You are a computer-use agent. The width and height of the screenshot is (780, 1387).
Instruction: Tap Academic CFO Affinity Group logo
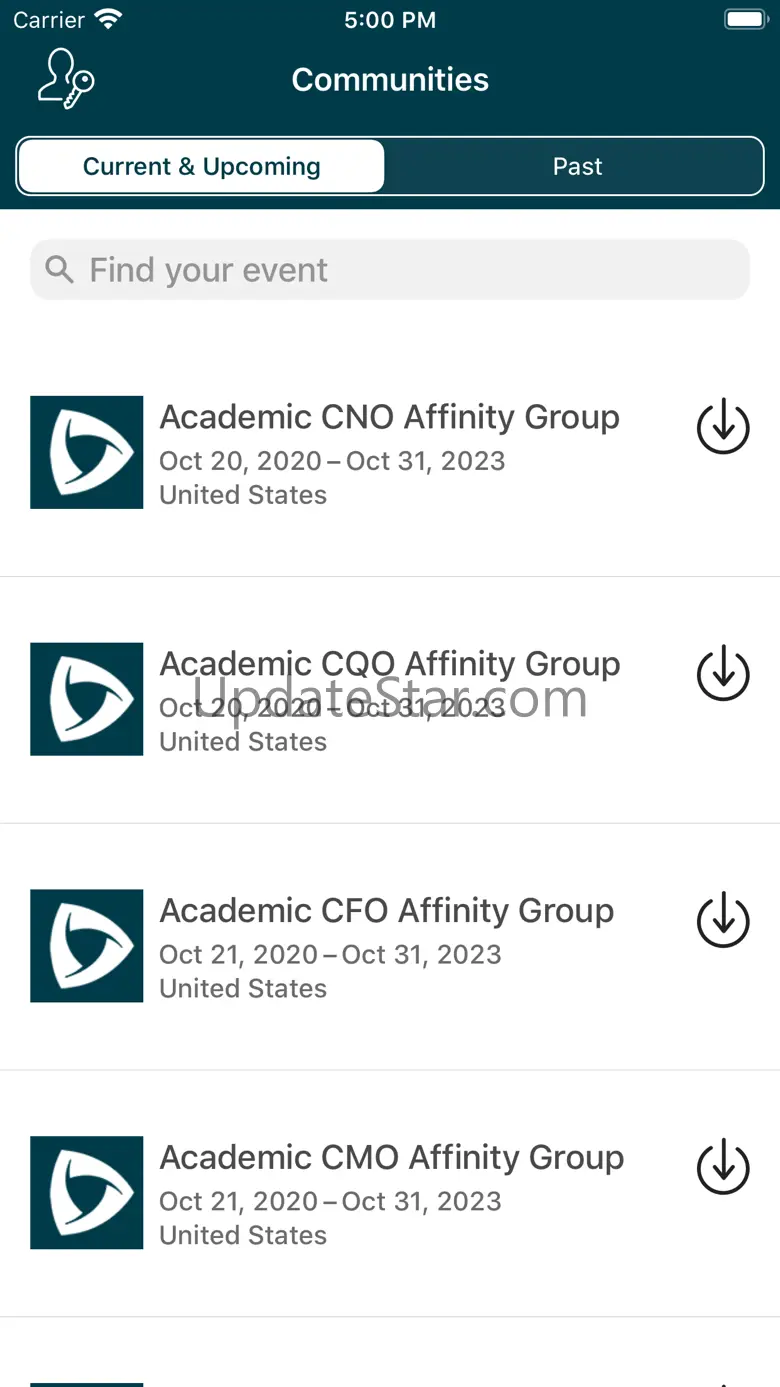coord(87,946)
